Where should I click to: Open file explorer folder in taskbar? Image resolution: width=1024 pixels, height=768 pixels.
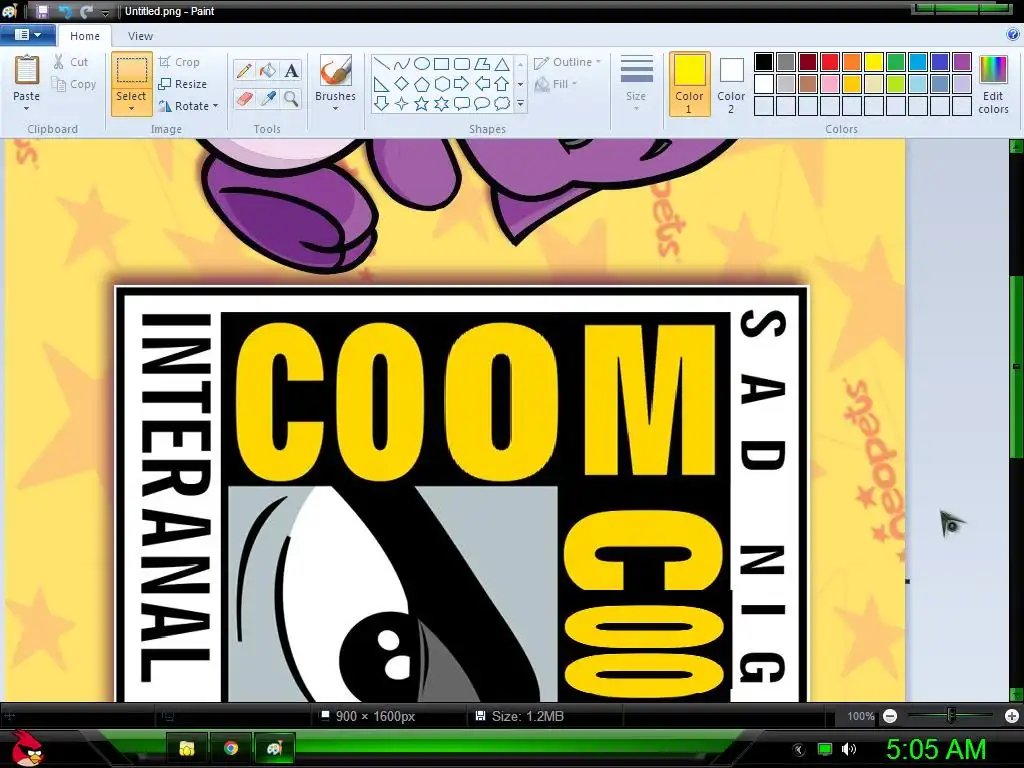coord(187,748)
